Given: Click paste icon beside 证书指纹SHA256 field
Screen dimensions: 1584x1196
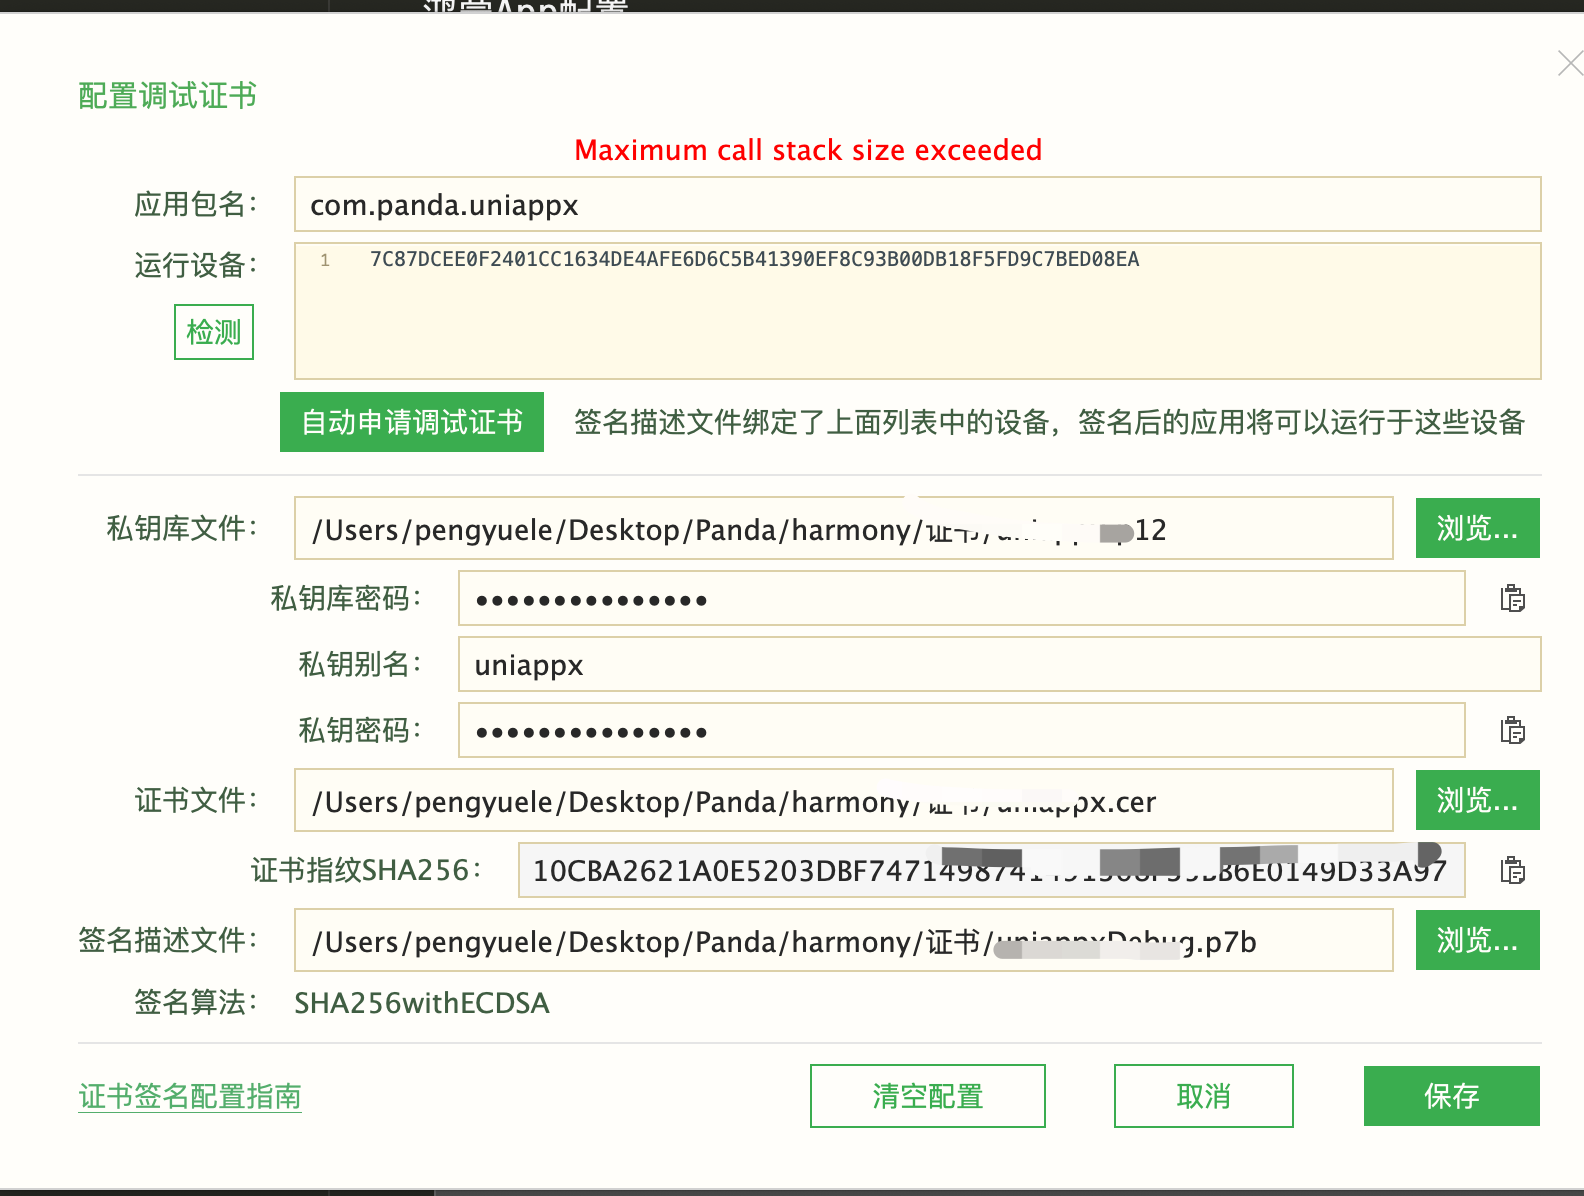Looking at the screenshot, I should click(x=1512, y=871).
